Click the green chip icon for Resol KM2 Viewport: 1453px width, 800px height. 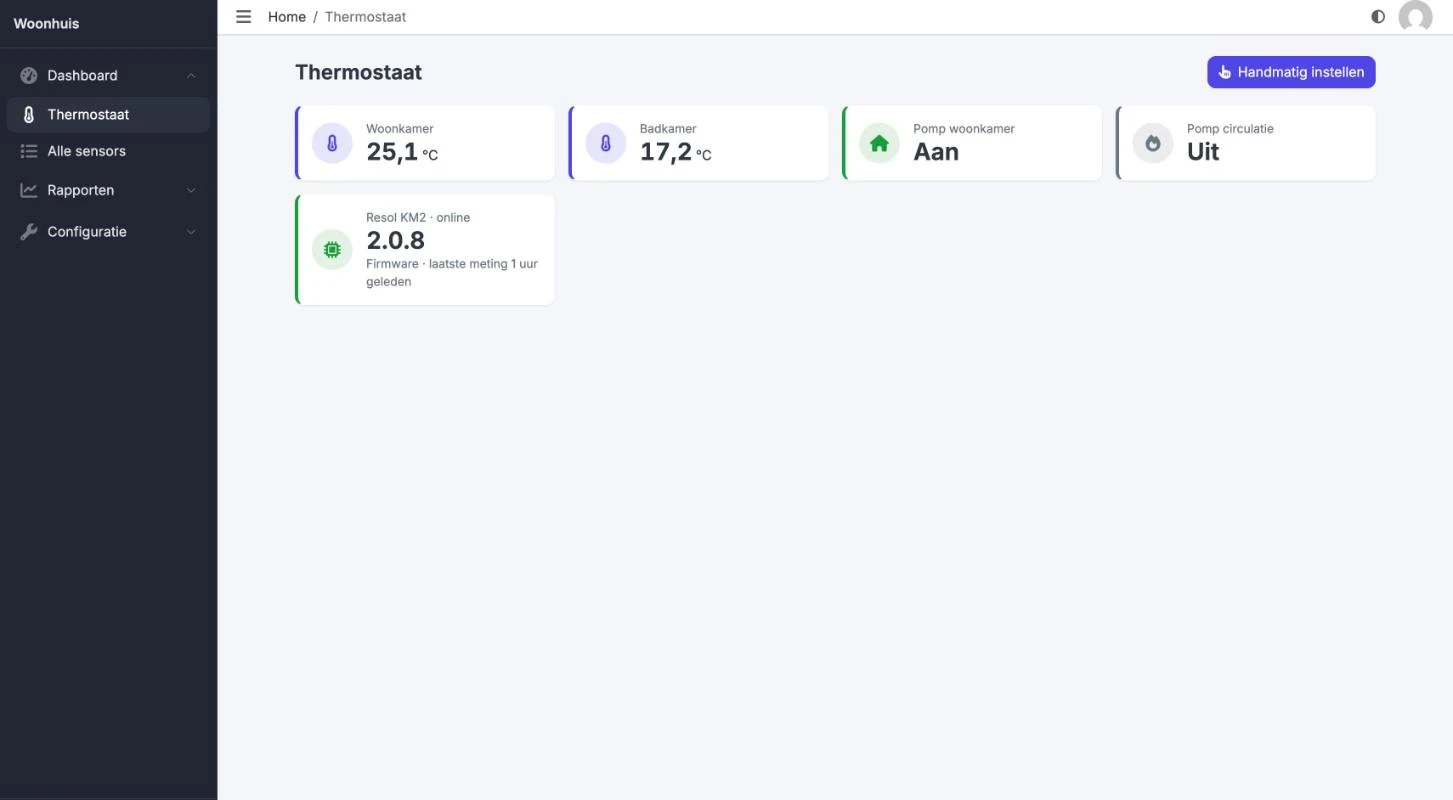coord(332,250)
